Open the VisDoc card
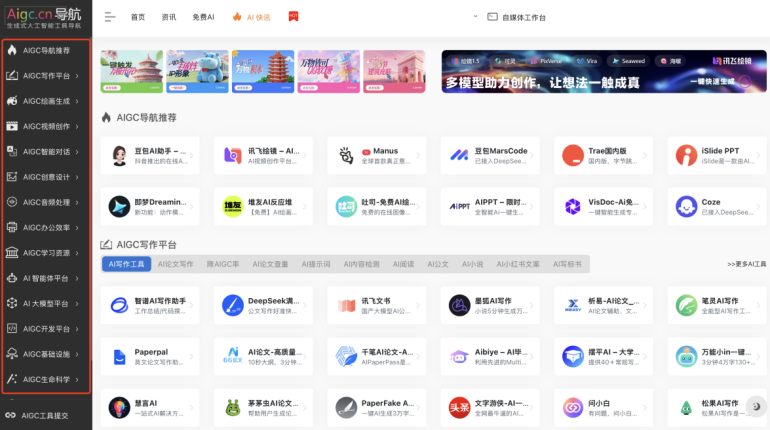Image resolution: width=770 pixels, height=430 pixels. (x=604, y=207)
